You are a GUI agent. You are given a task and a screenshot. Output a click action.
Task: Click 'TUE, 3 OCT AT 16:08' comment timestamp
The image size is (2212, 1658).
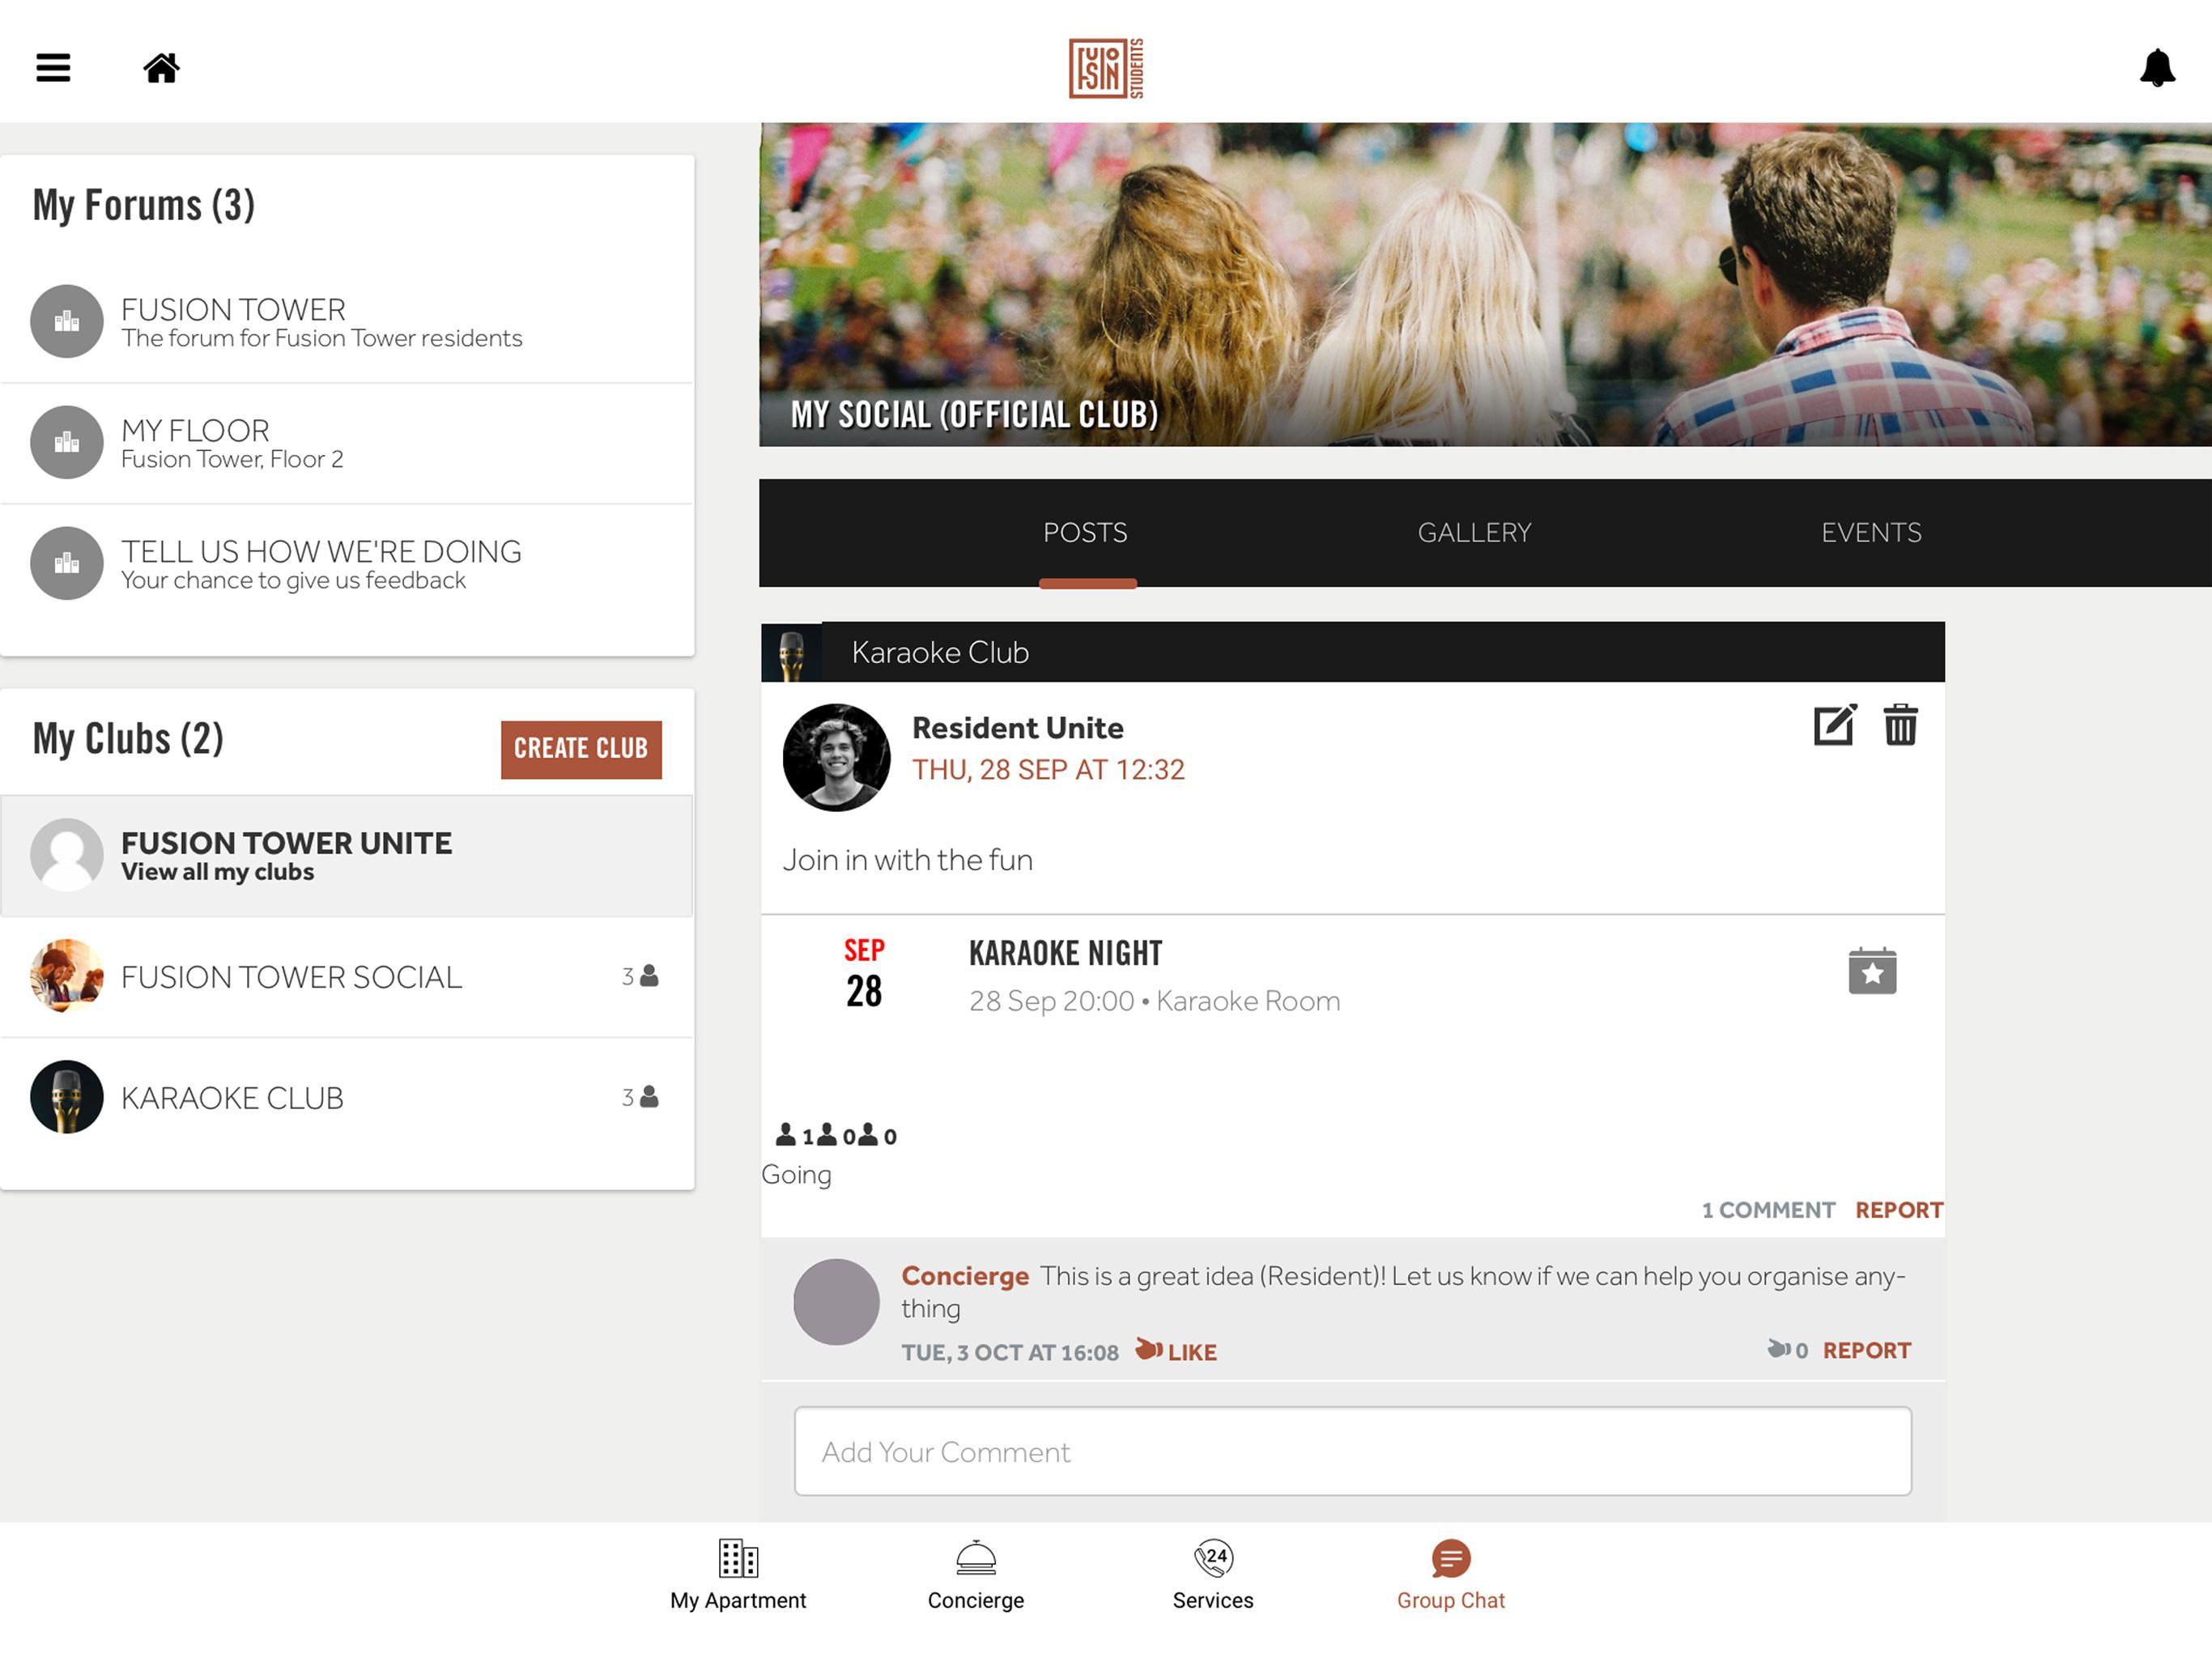point(1010,1352)
